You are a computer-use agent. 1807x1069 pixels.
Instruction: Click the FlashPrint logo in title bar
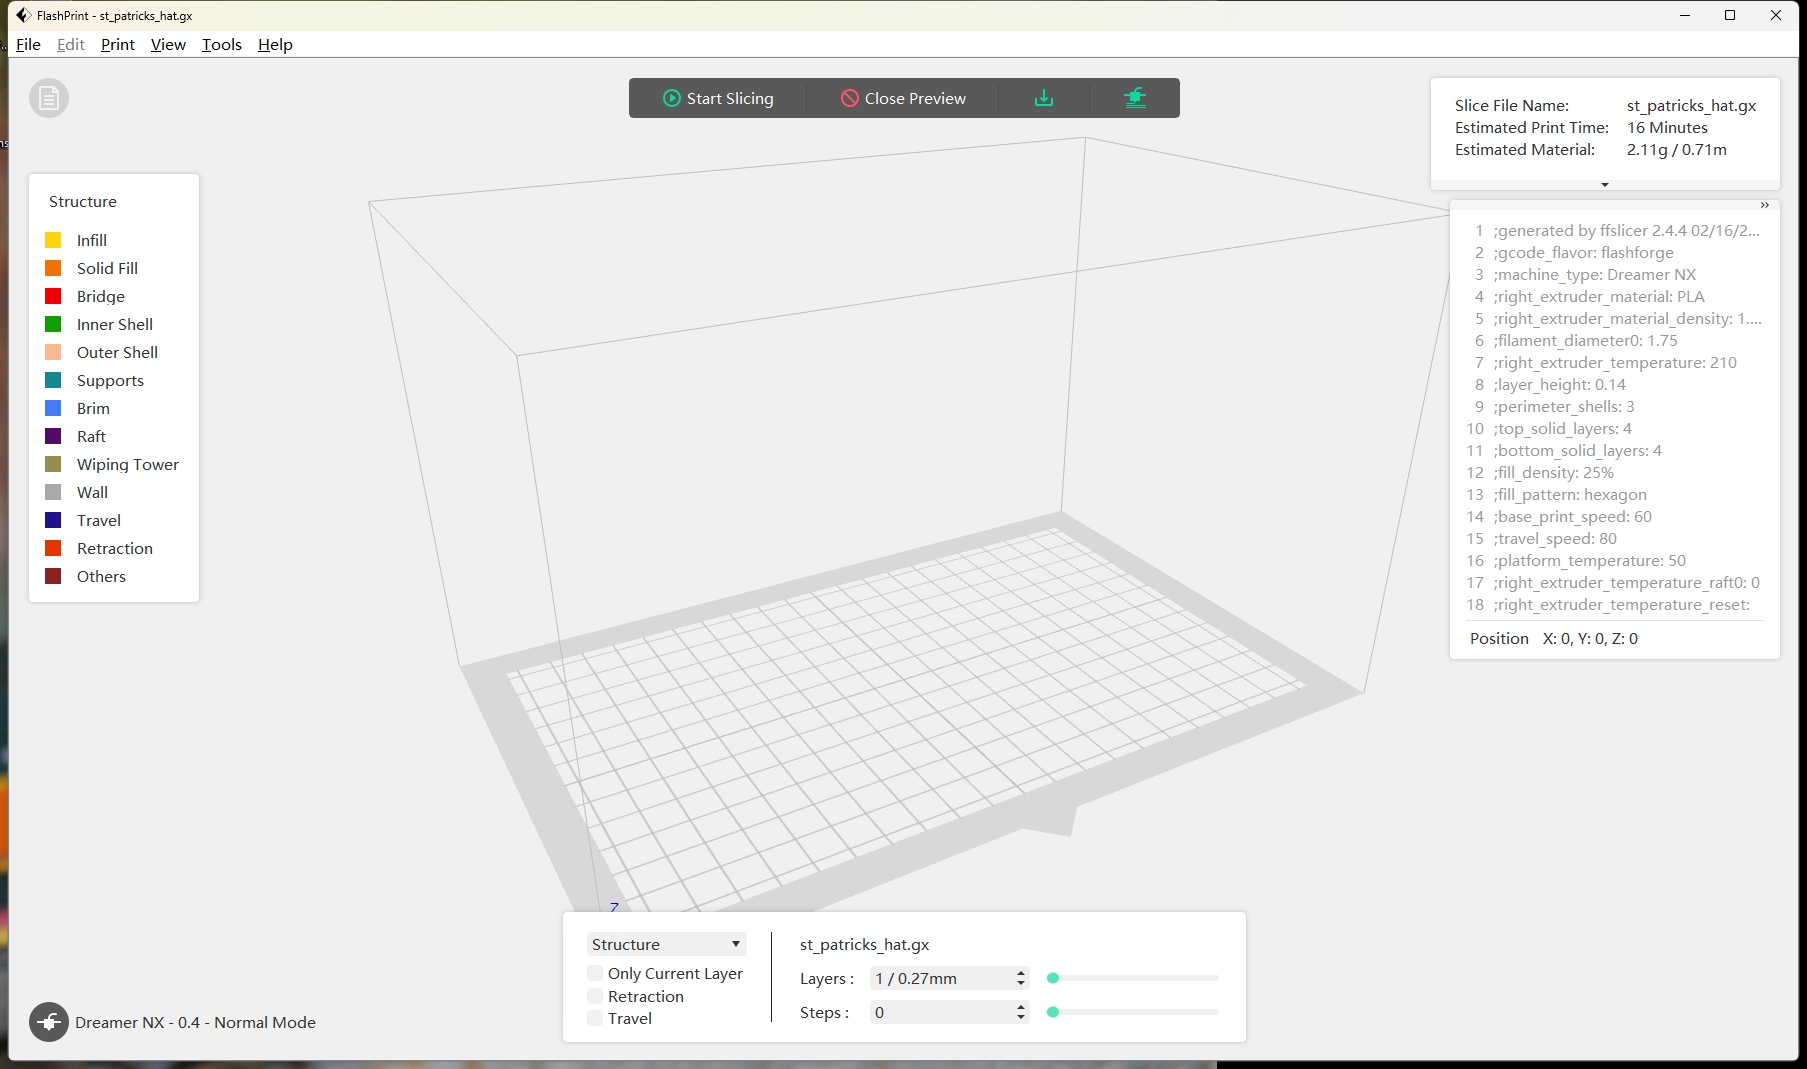[23, 15]
